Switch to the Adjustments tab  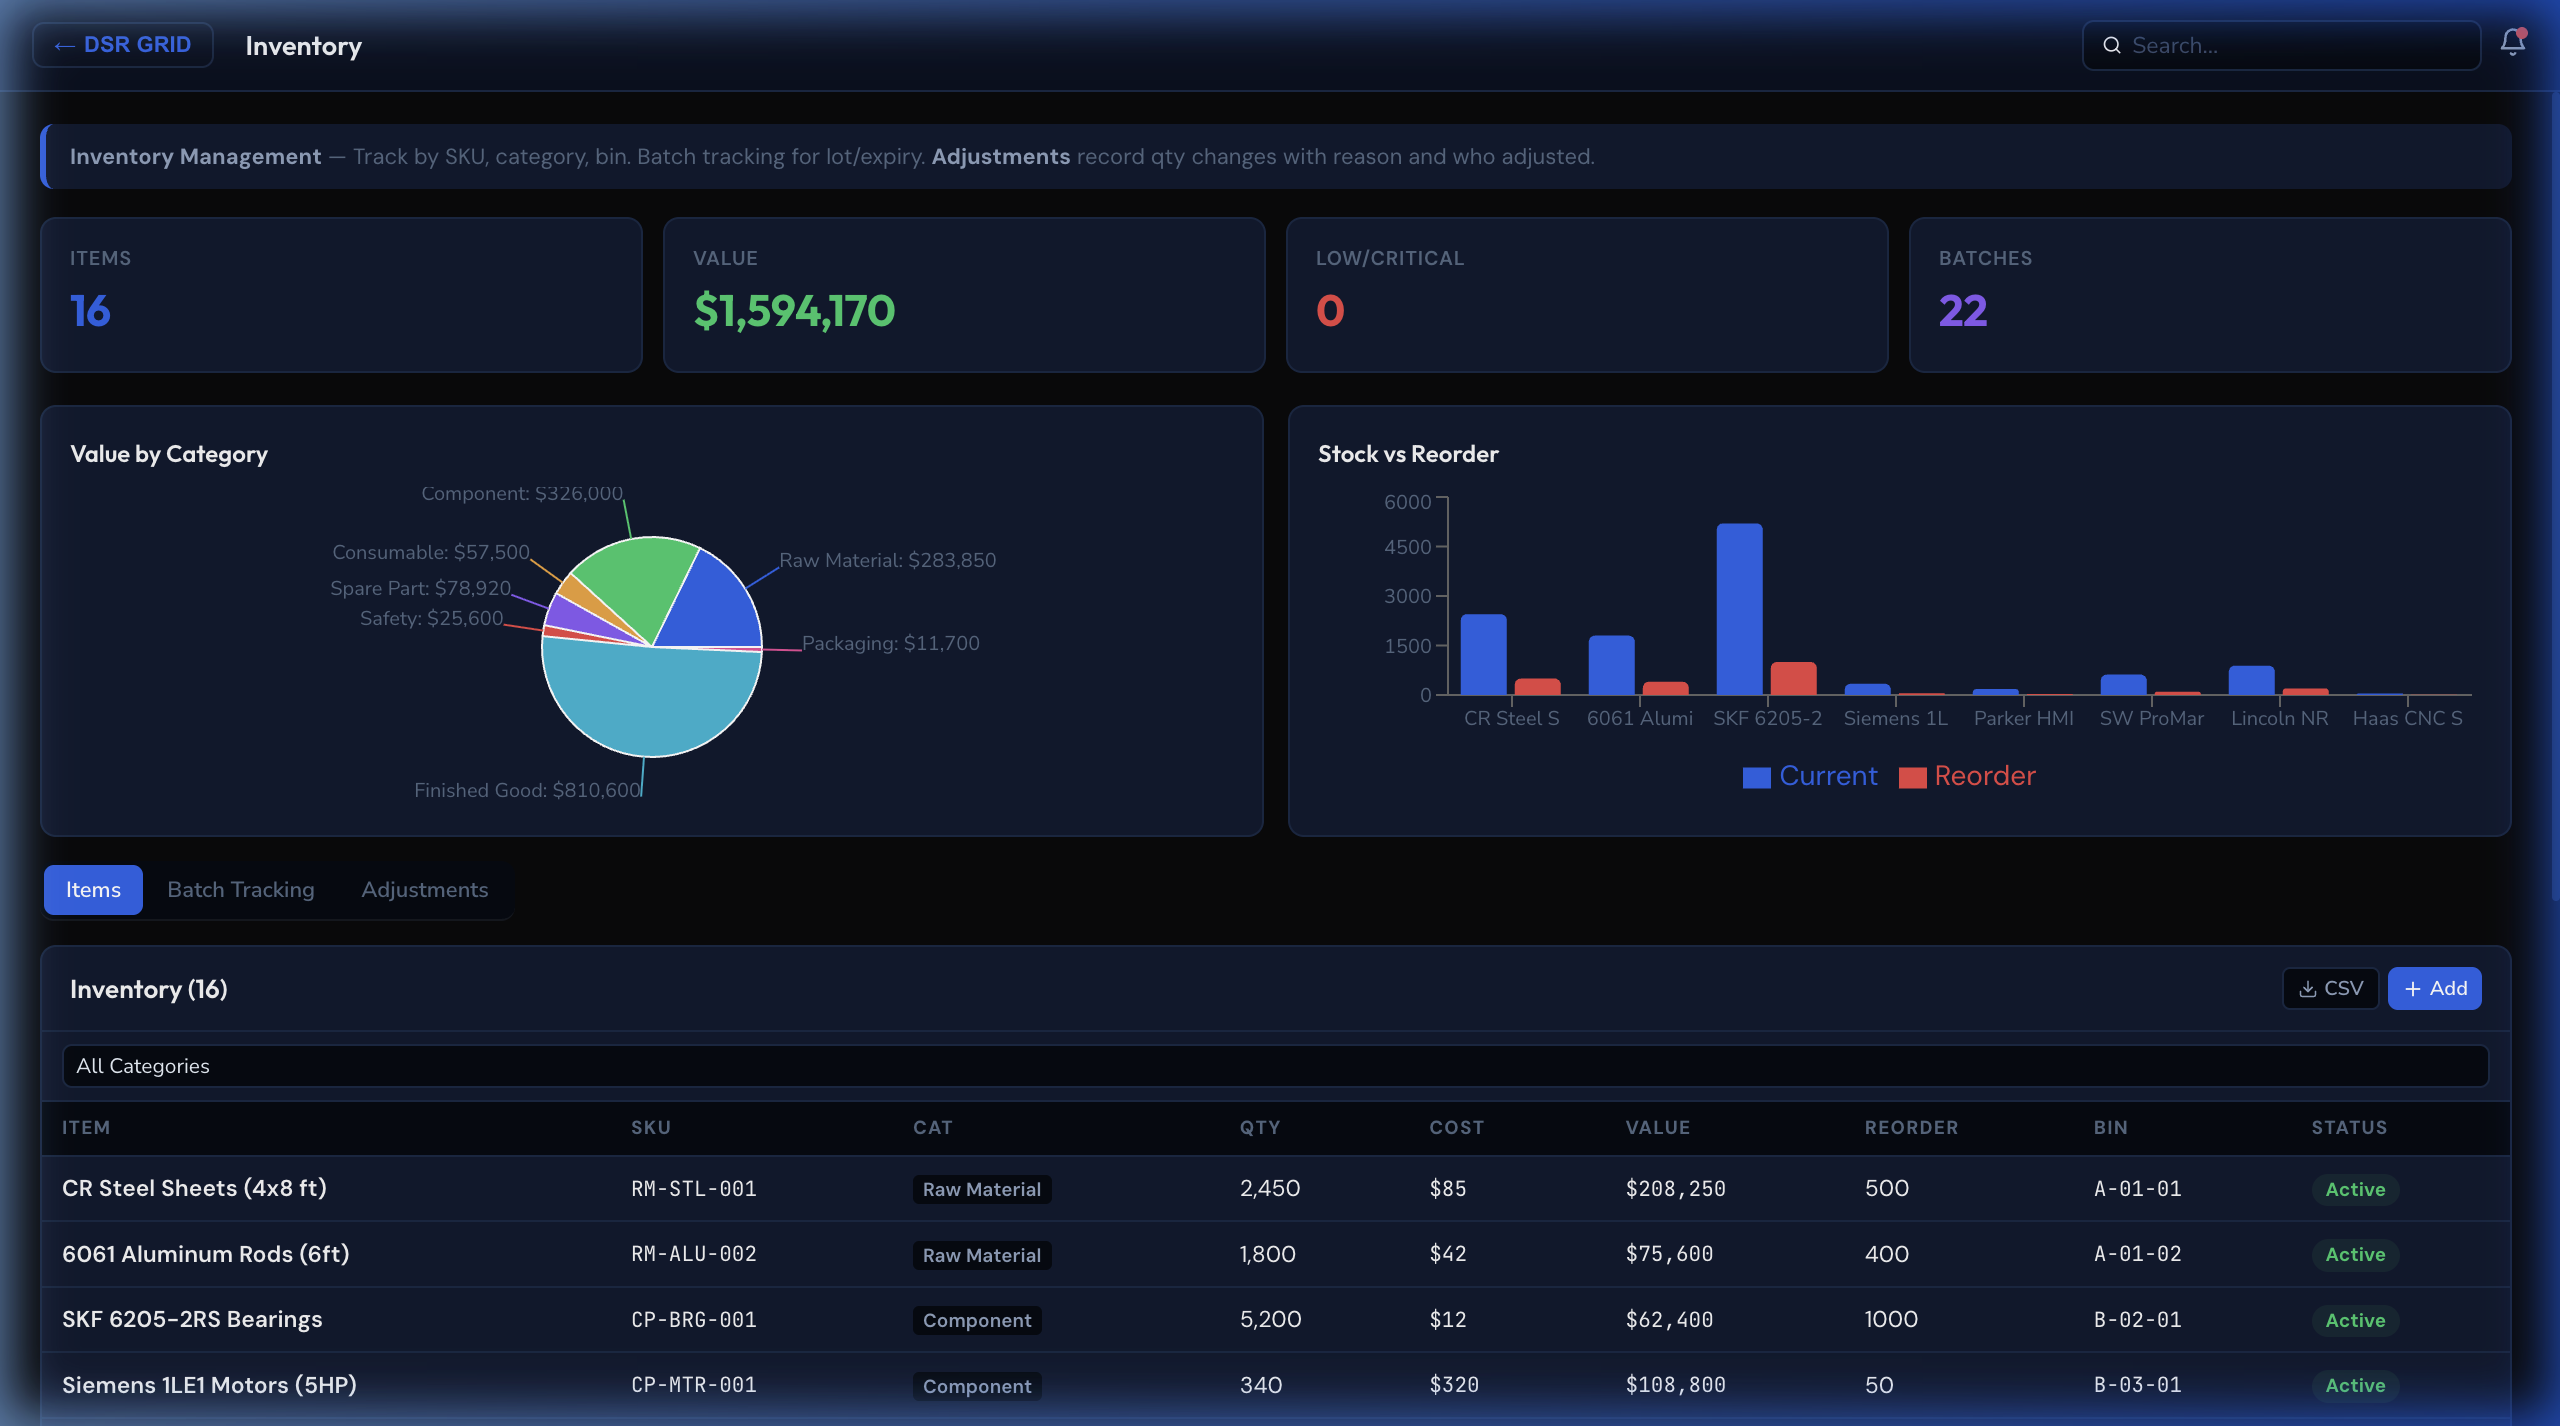(424, 889)
